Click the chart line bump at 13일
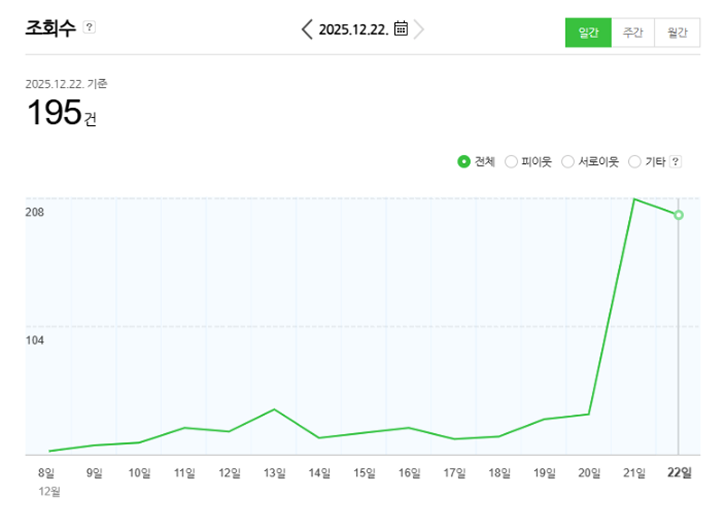This screenshot has width=726, height=508. click(x=274, y=409)
